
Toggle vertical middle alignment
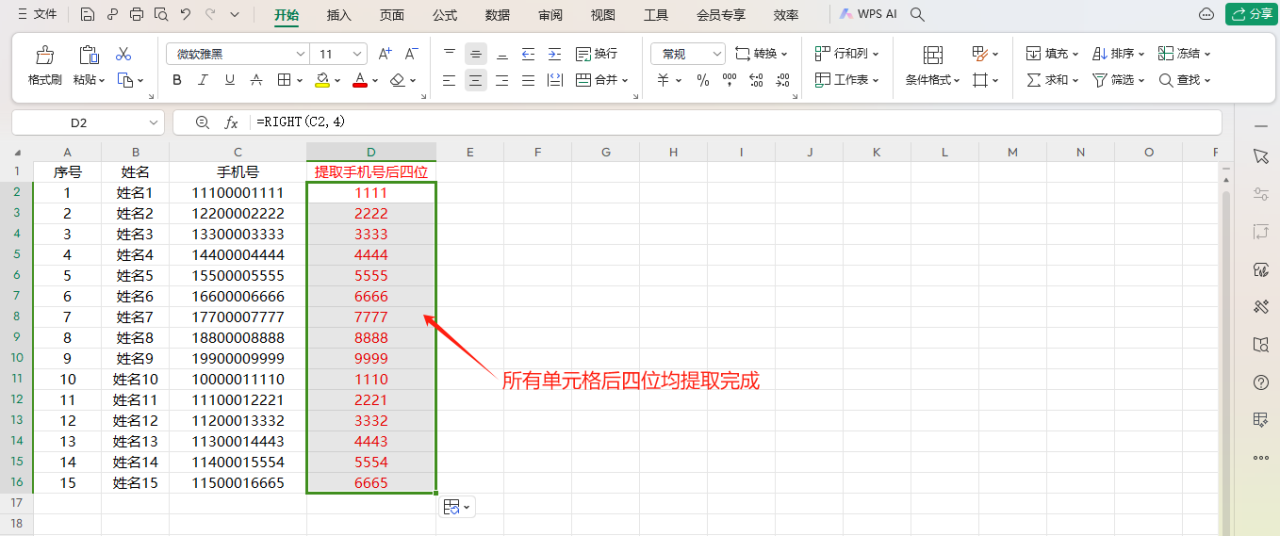tap(476, 54)
